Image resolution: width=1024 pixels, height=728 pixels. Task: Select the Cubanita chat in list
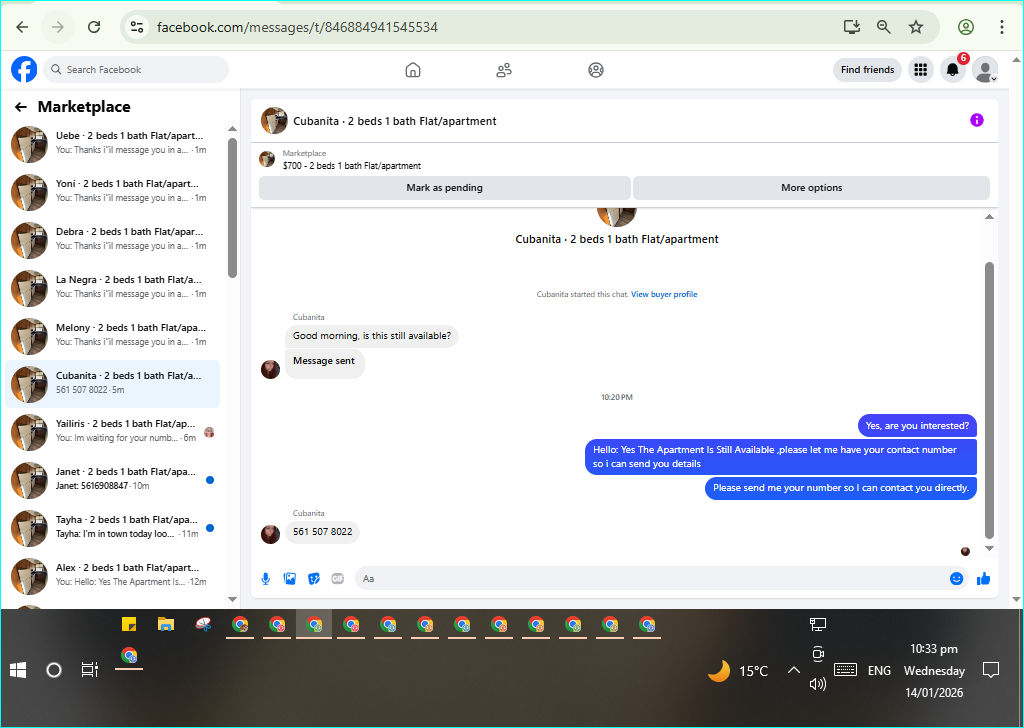tap(112, 384)
